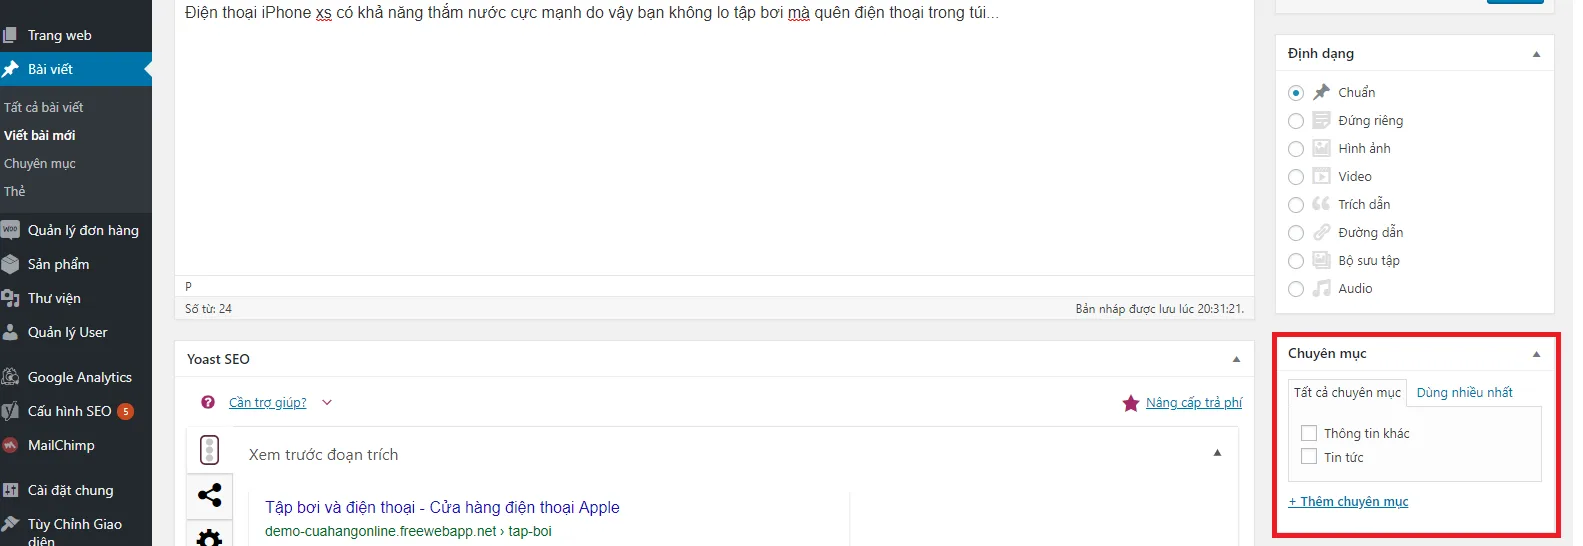The height and width of the screenshot is (546, 1583).
Task: Click Cần trợ giúp? link
Action: point(267,403)
